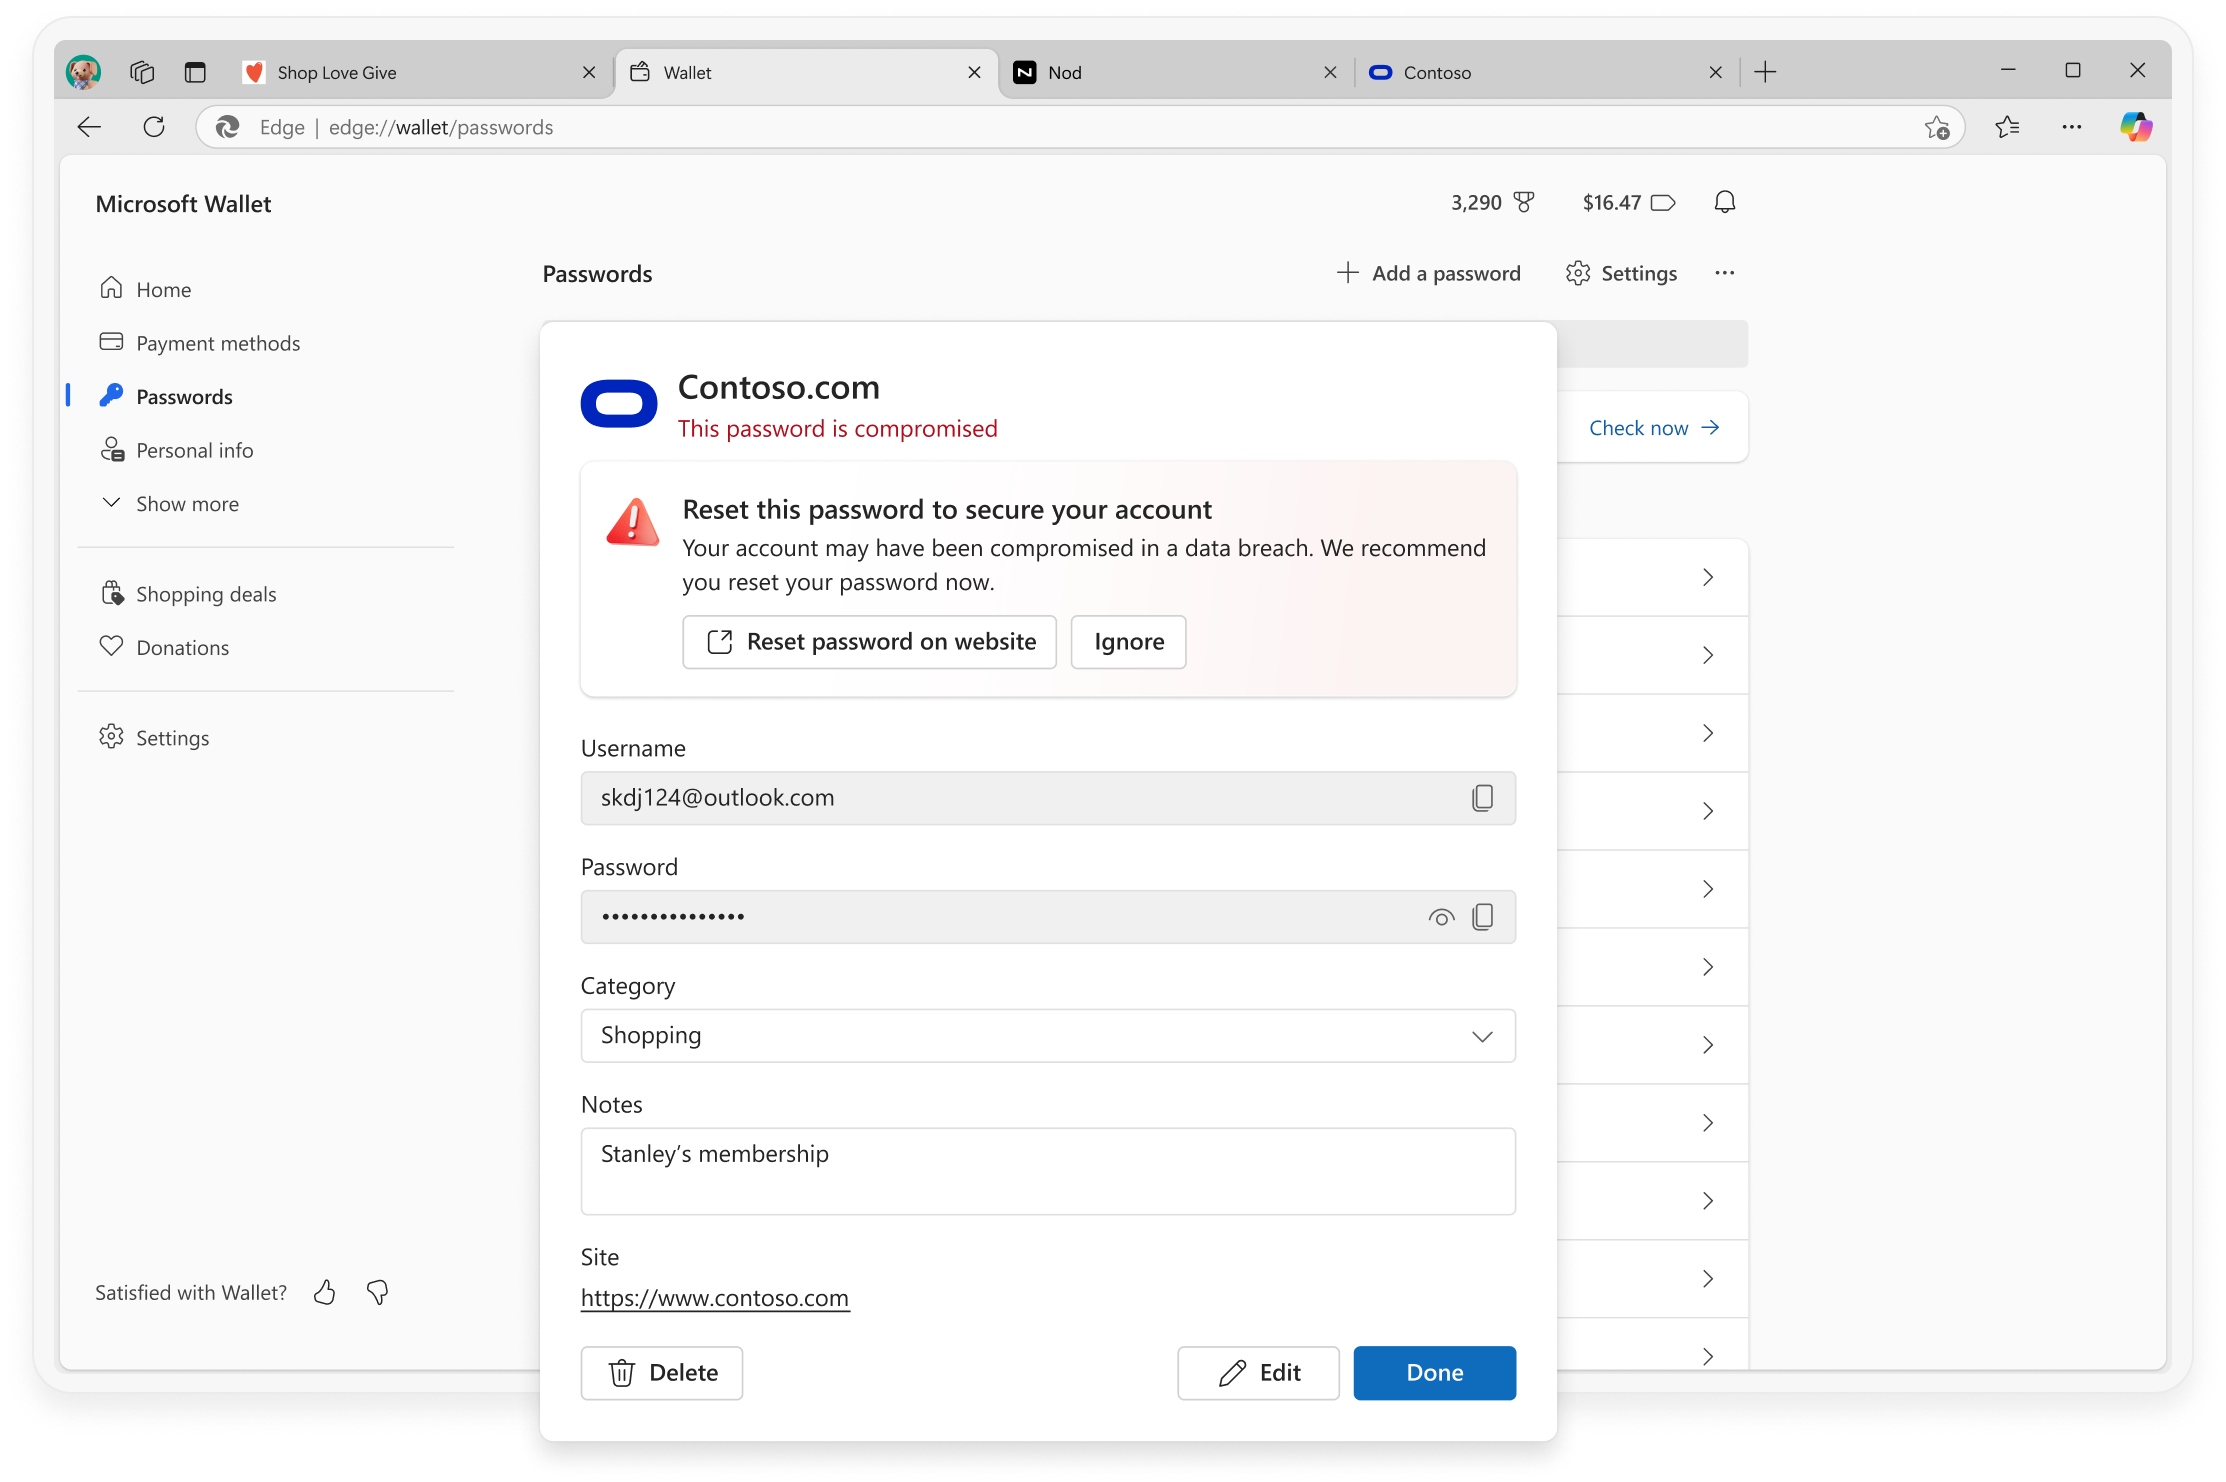2226x1482 pixels.
Task: Copy the password with clipboard icon
Action: (1482, 917)
